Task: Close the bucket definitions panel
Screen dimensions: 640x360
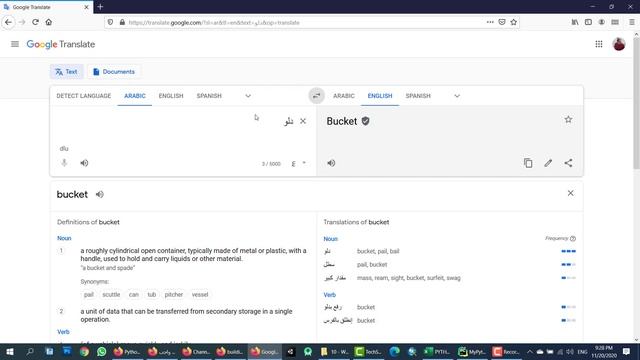Action: click(x=570, y=193)
